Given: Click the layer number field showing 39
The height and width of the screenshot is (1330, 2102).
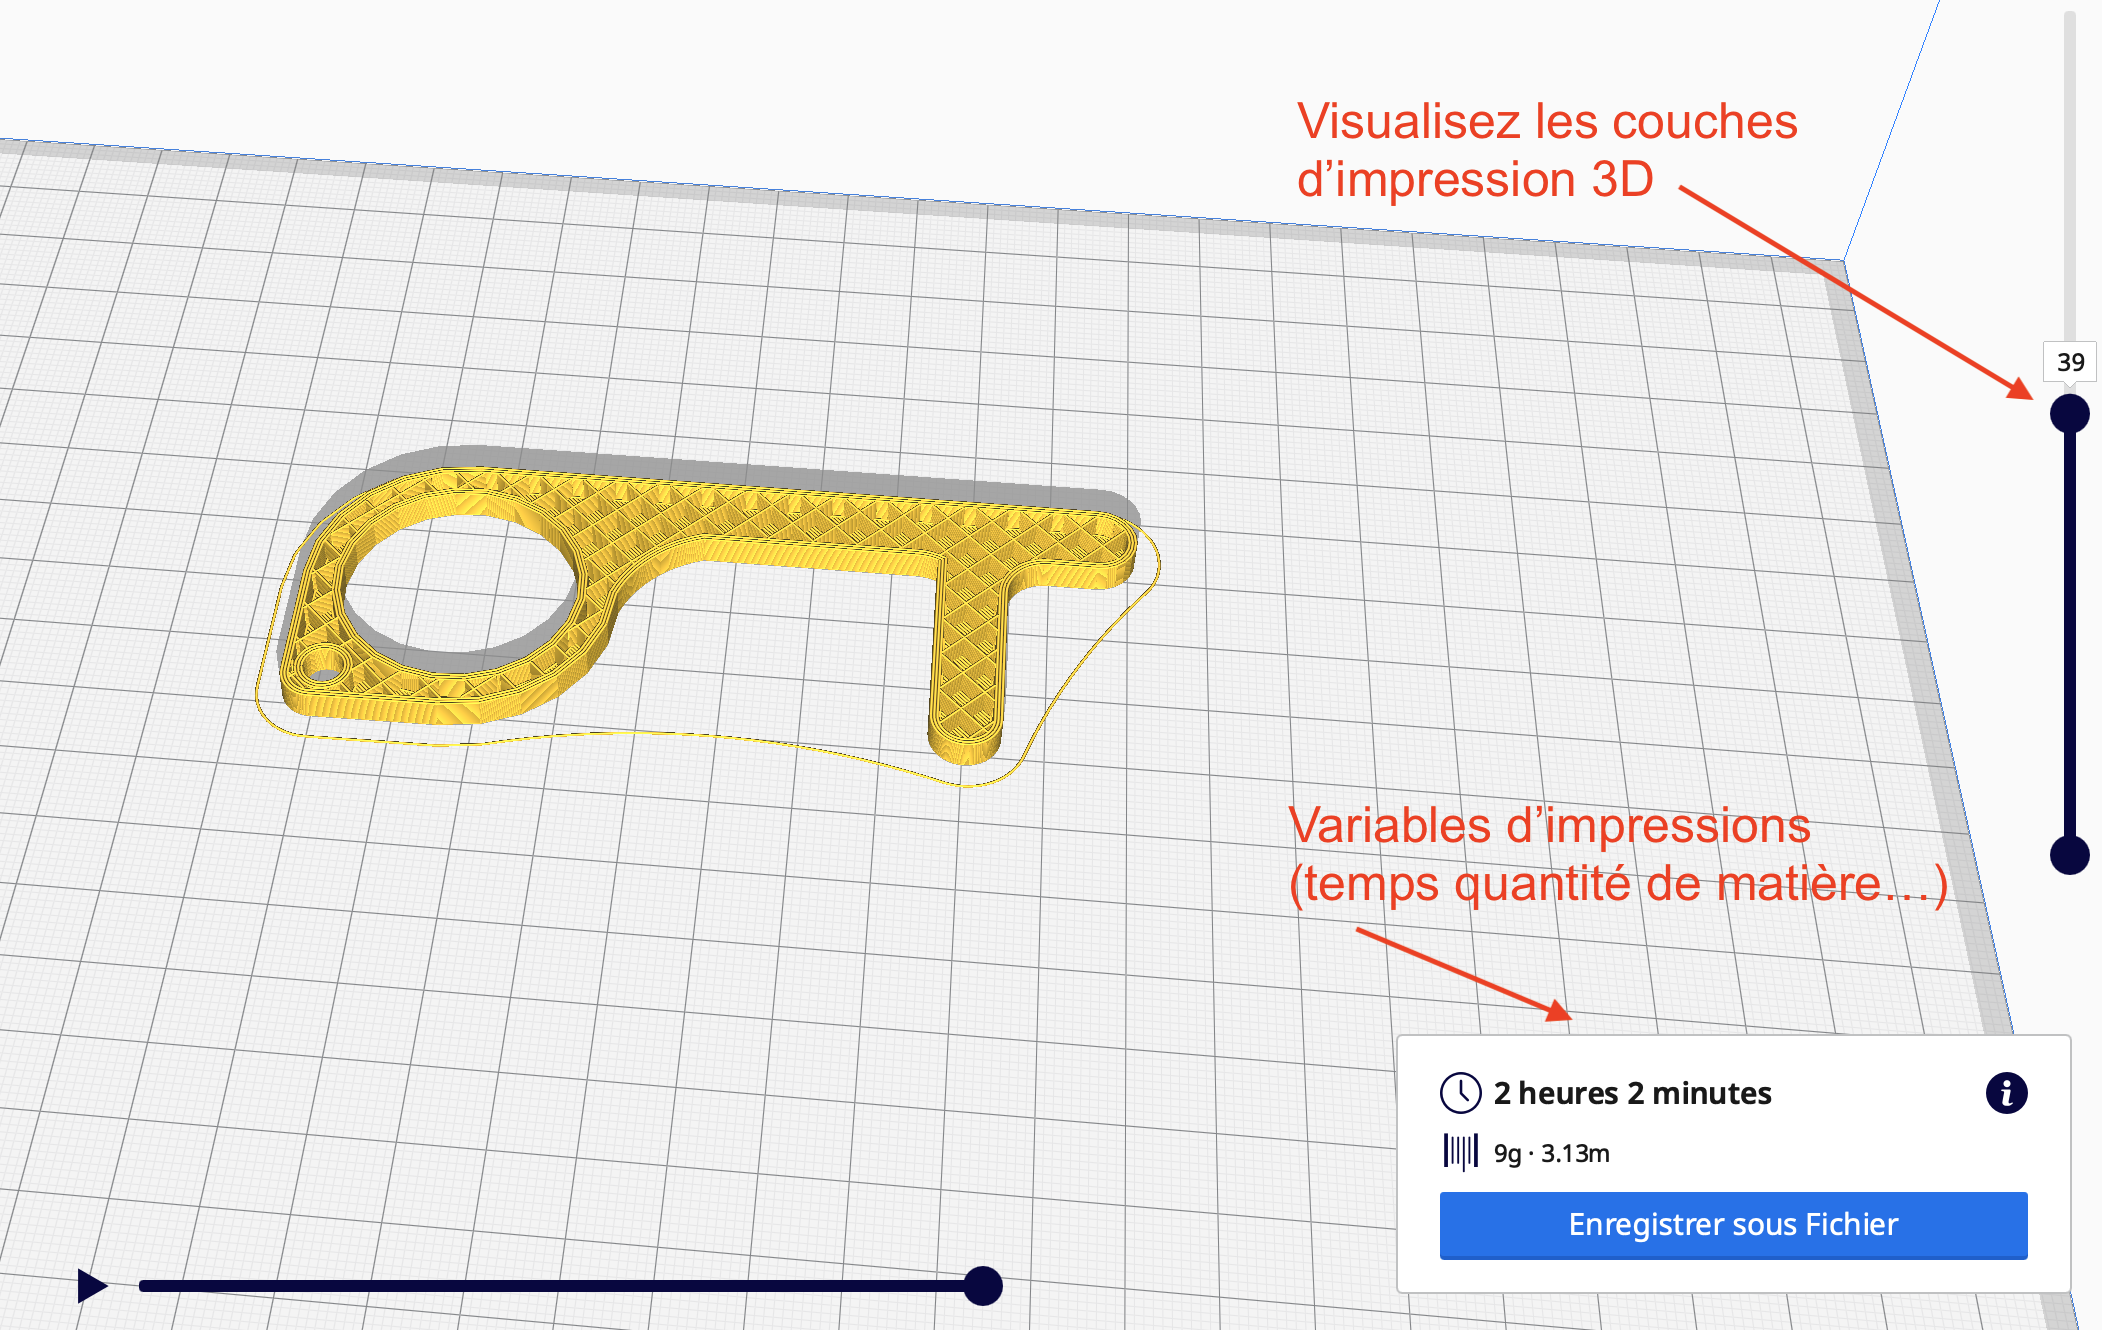Looking at the screenshot, I should click(2069, 362).
